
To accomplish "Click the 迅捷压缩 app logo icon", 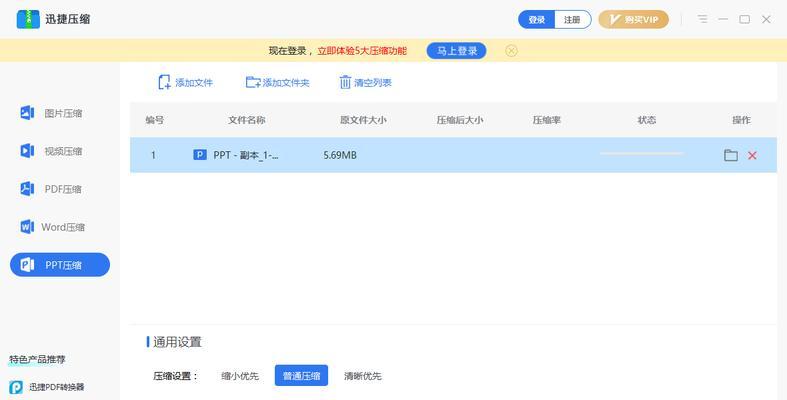I will 28,19.
